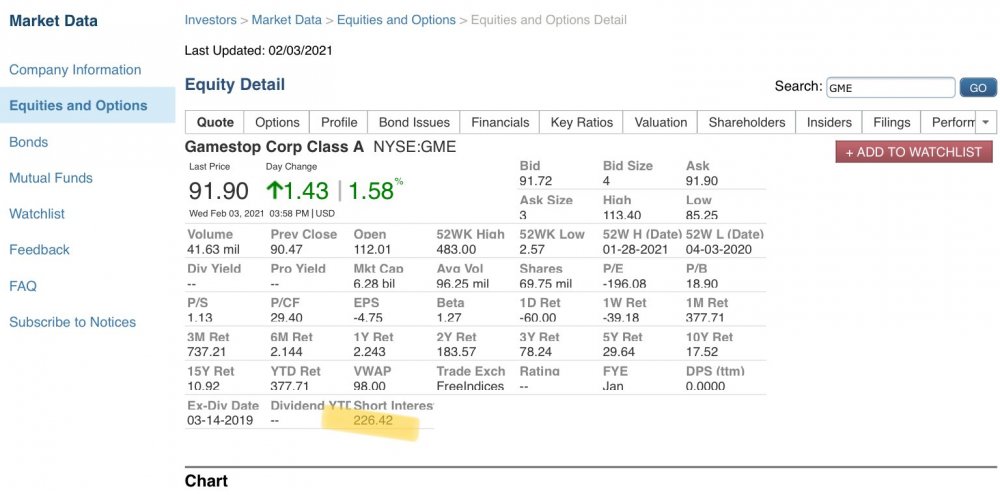Open the Options tab
The image size is (1000, 495).
click(x=277, y=122)
